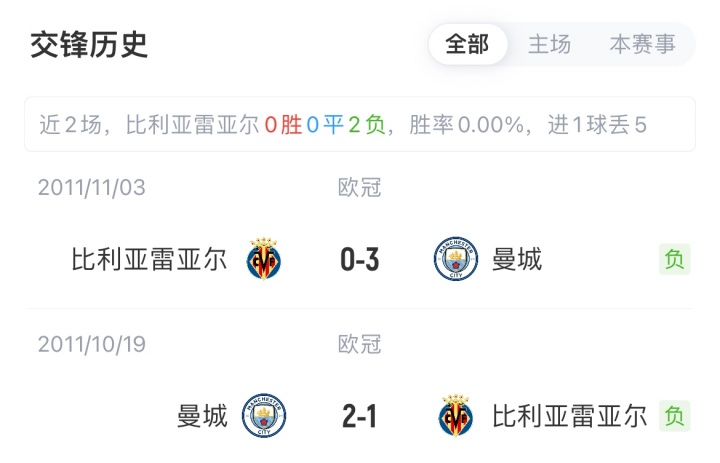Click the 2011/11/03 match date
Image resolution: width=720 pixels, height=463 pixels.
92,187
